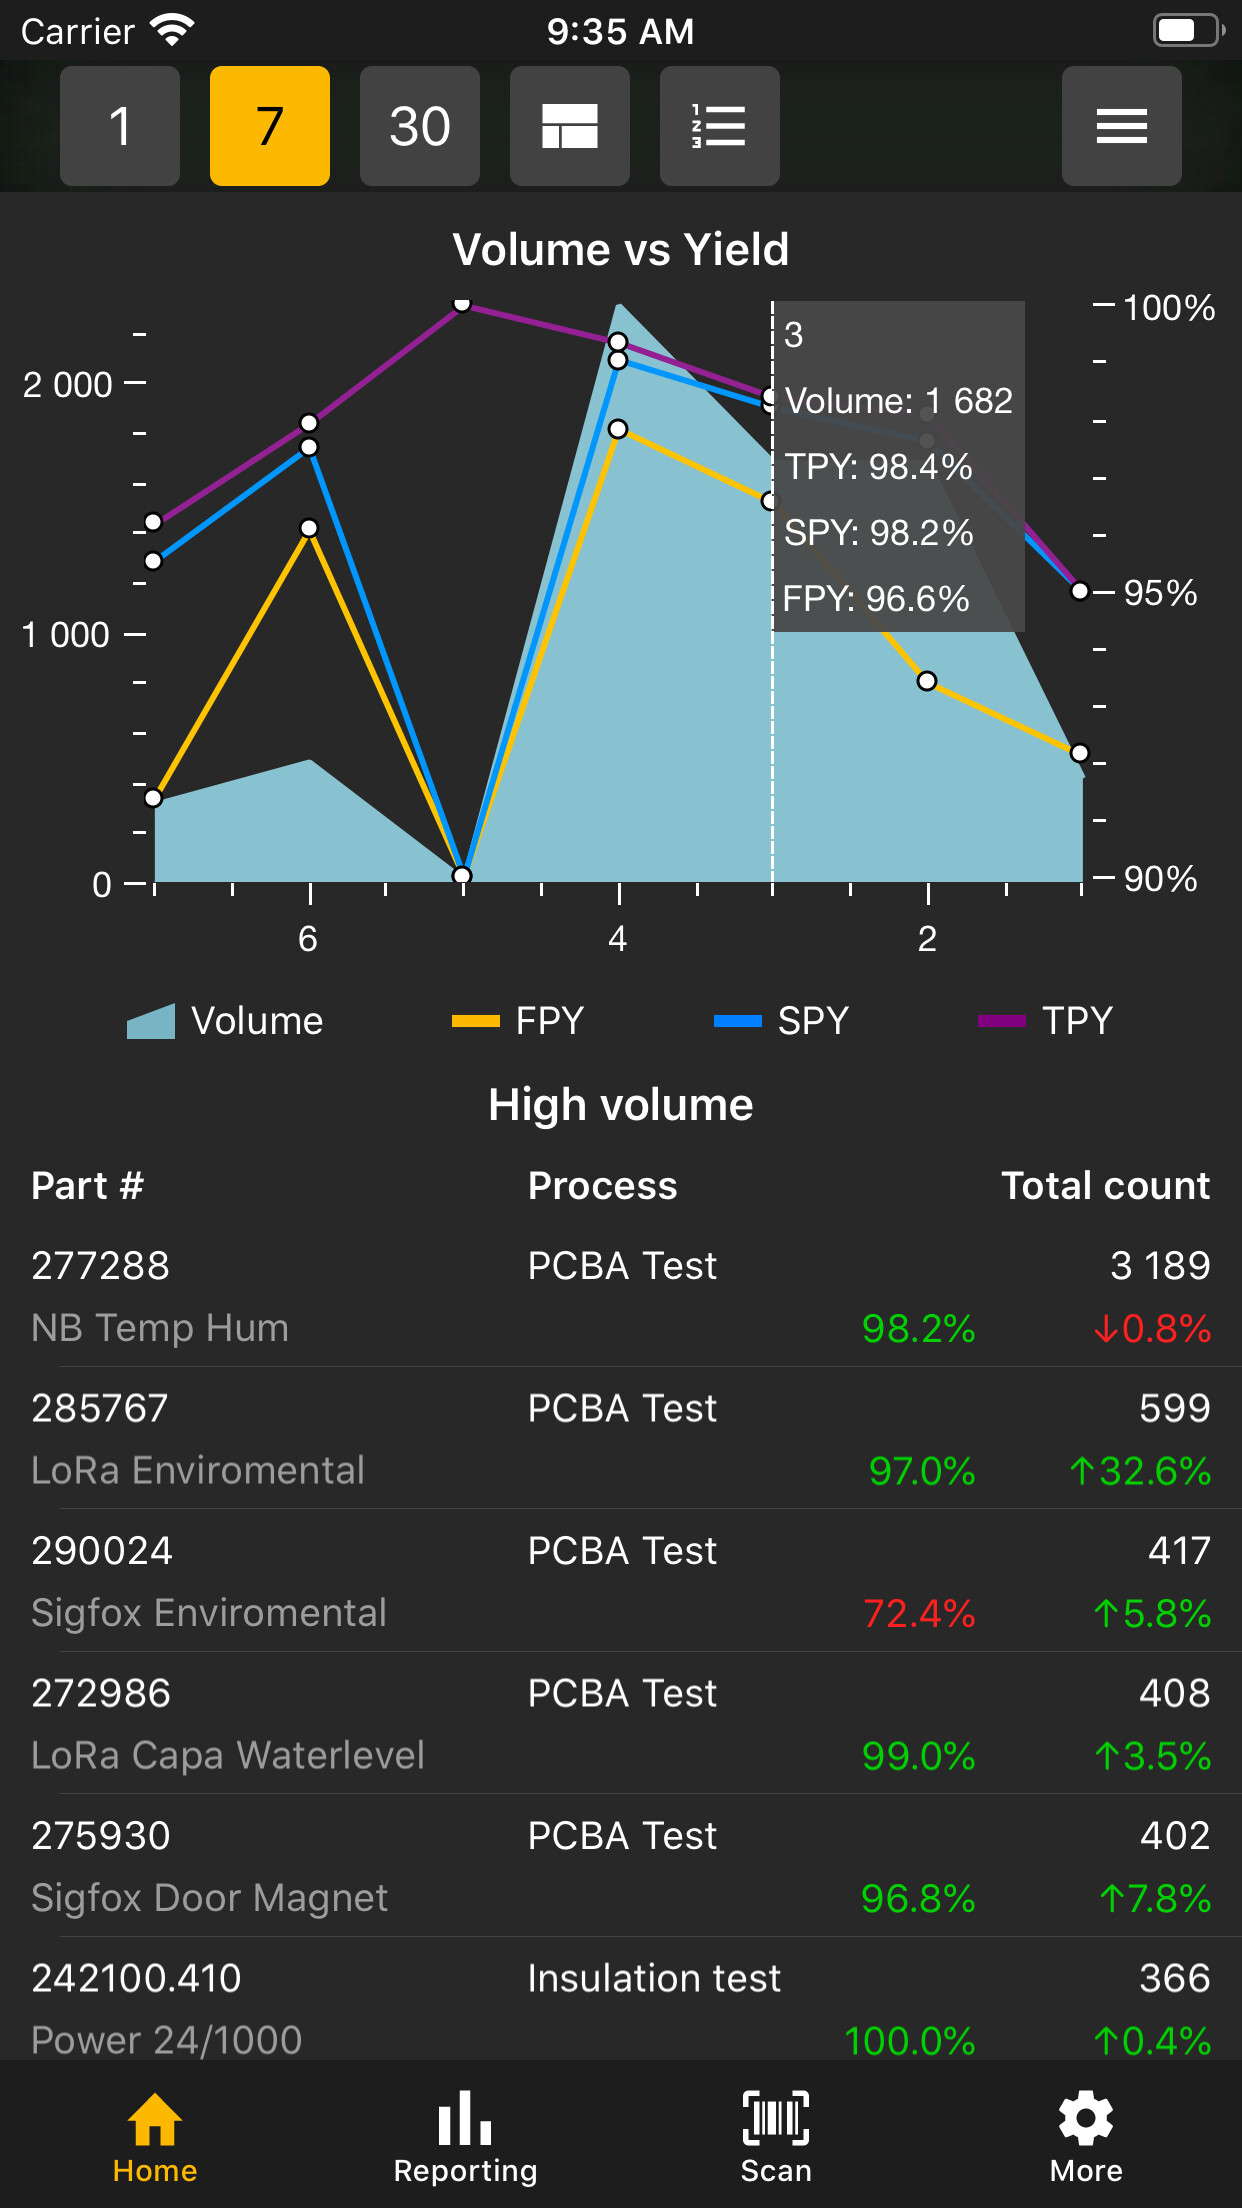Select the FPY data point at day 2
The height and width of the screenshot is (2208, 1242).
927,681
